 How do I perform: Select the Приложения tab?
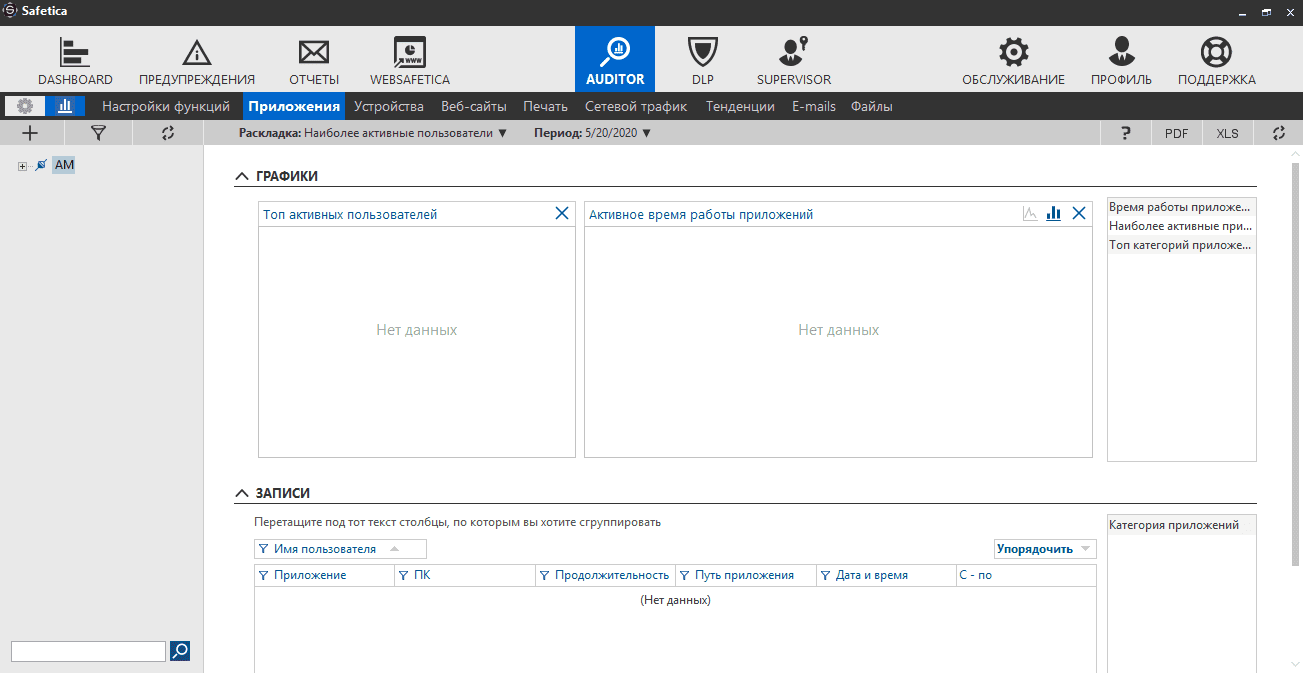295,106
